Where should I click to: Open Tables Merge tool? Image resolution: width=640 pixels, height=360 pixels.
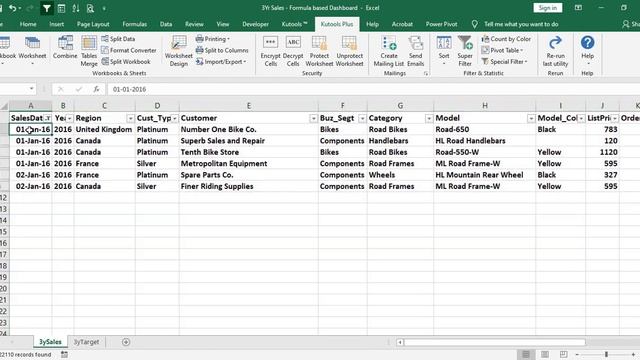click(89, 51)
